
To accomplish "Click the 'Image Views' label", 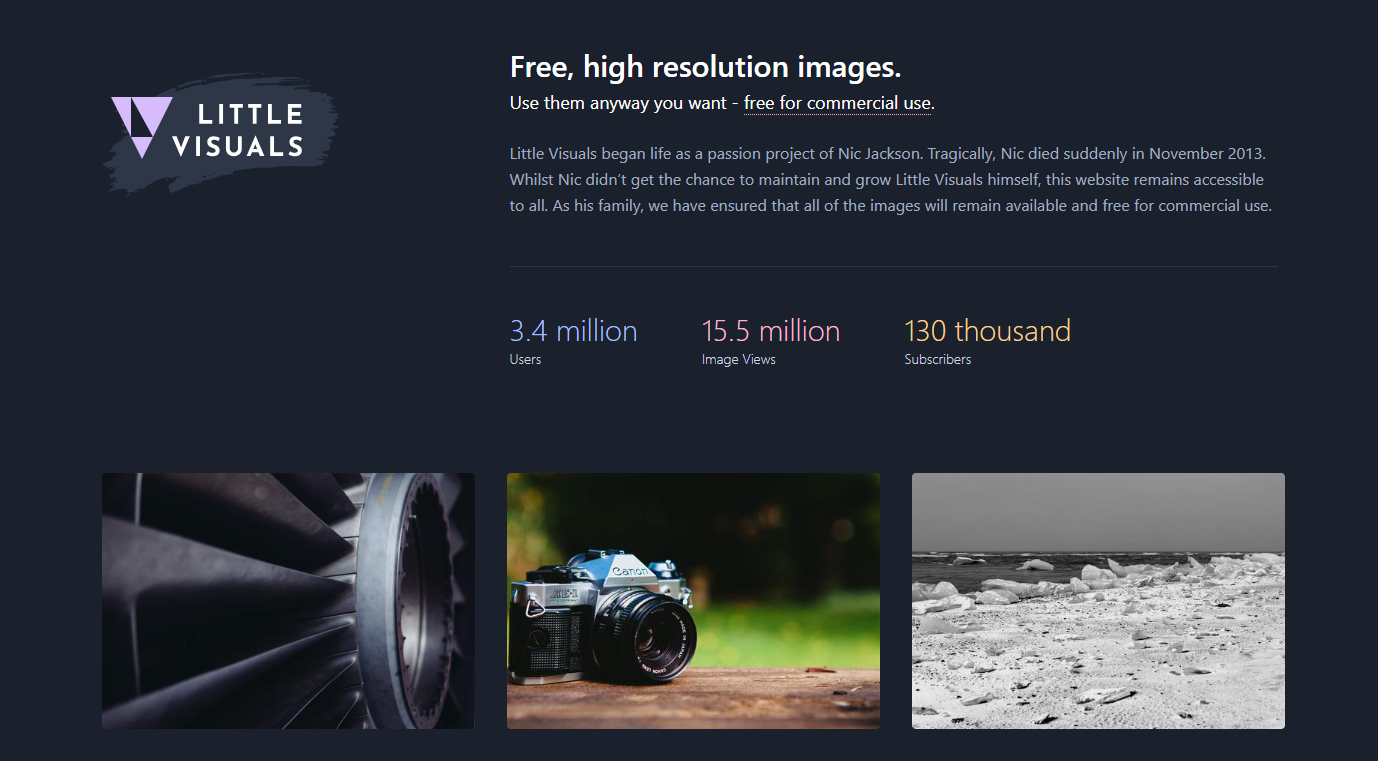I will [x=739, y=359].
